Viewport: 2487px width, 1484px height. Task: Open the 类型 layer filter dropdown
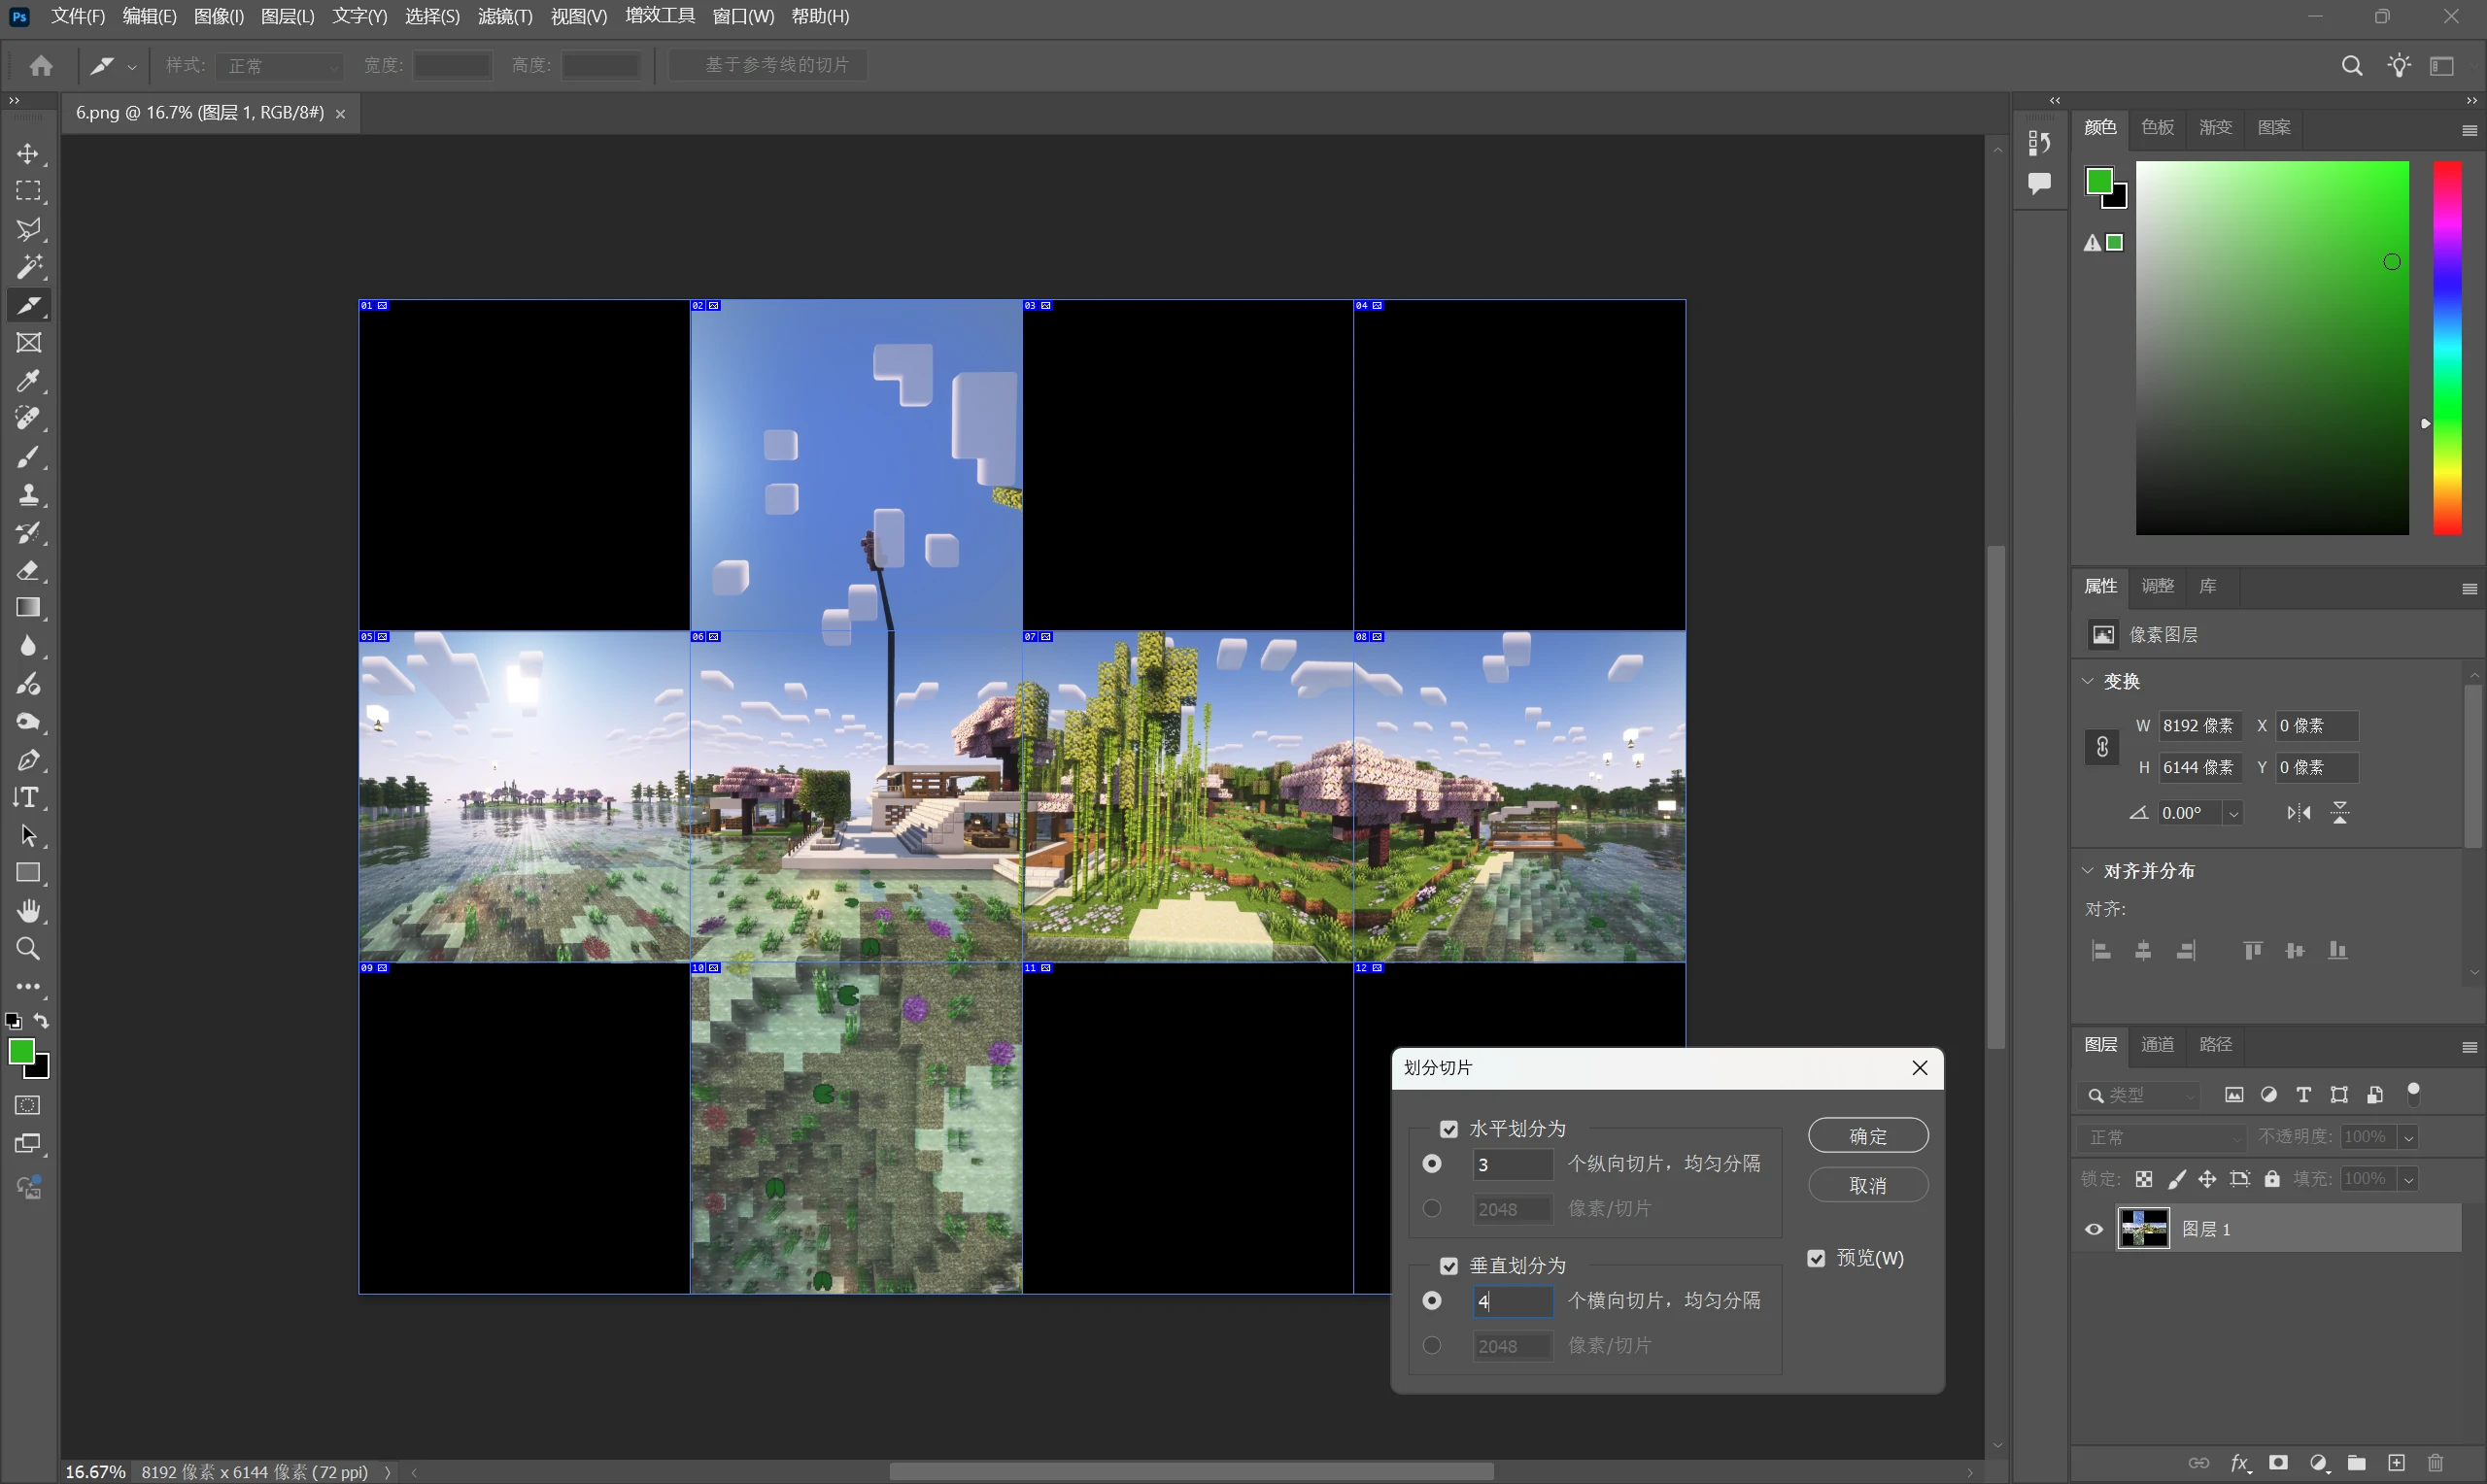(2140, 1095)
